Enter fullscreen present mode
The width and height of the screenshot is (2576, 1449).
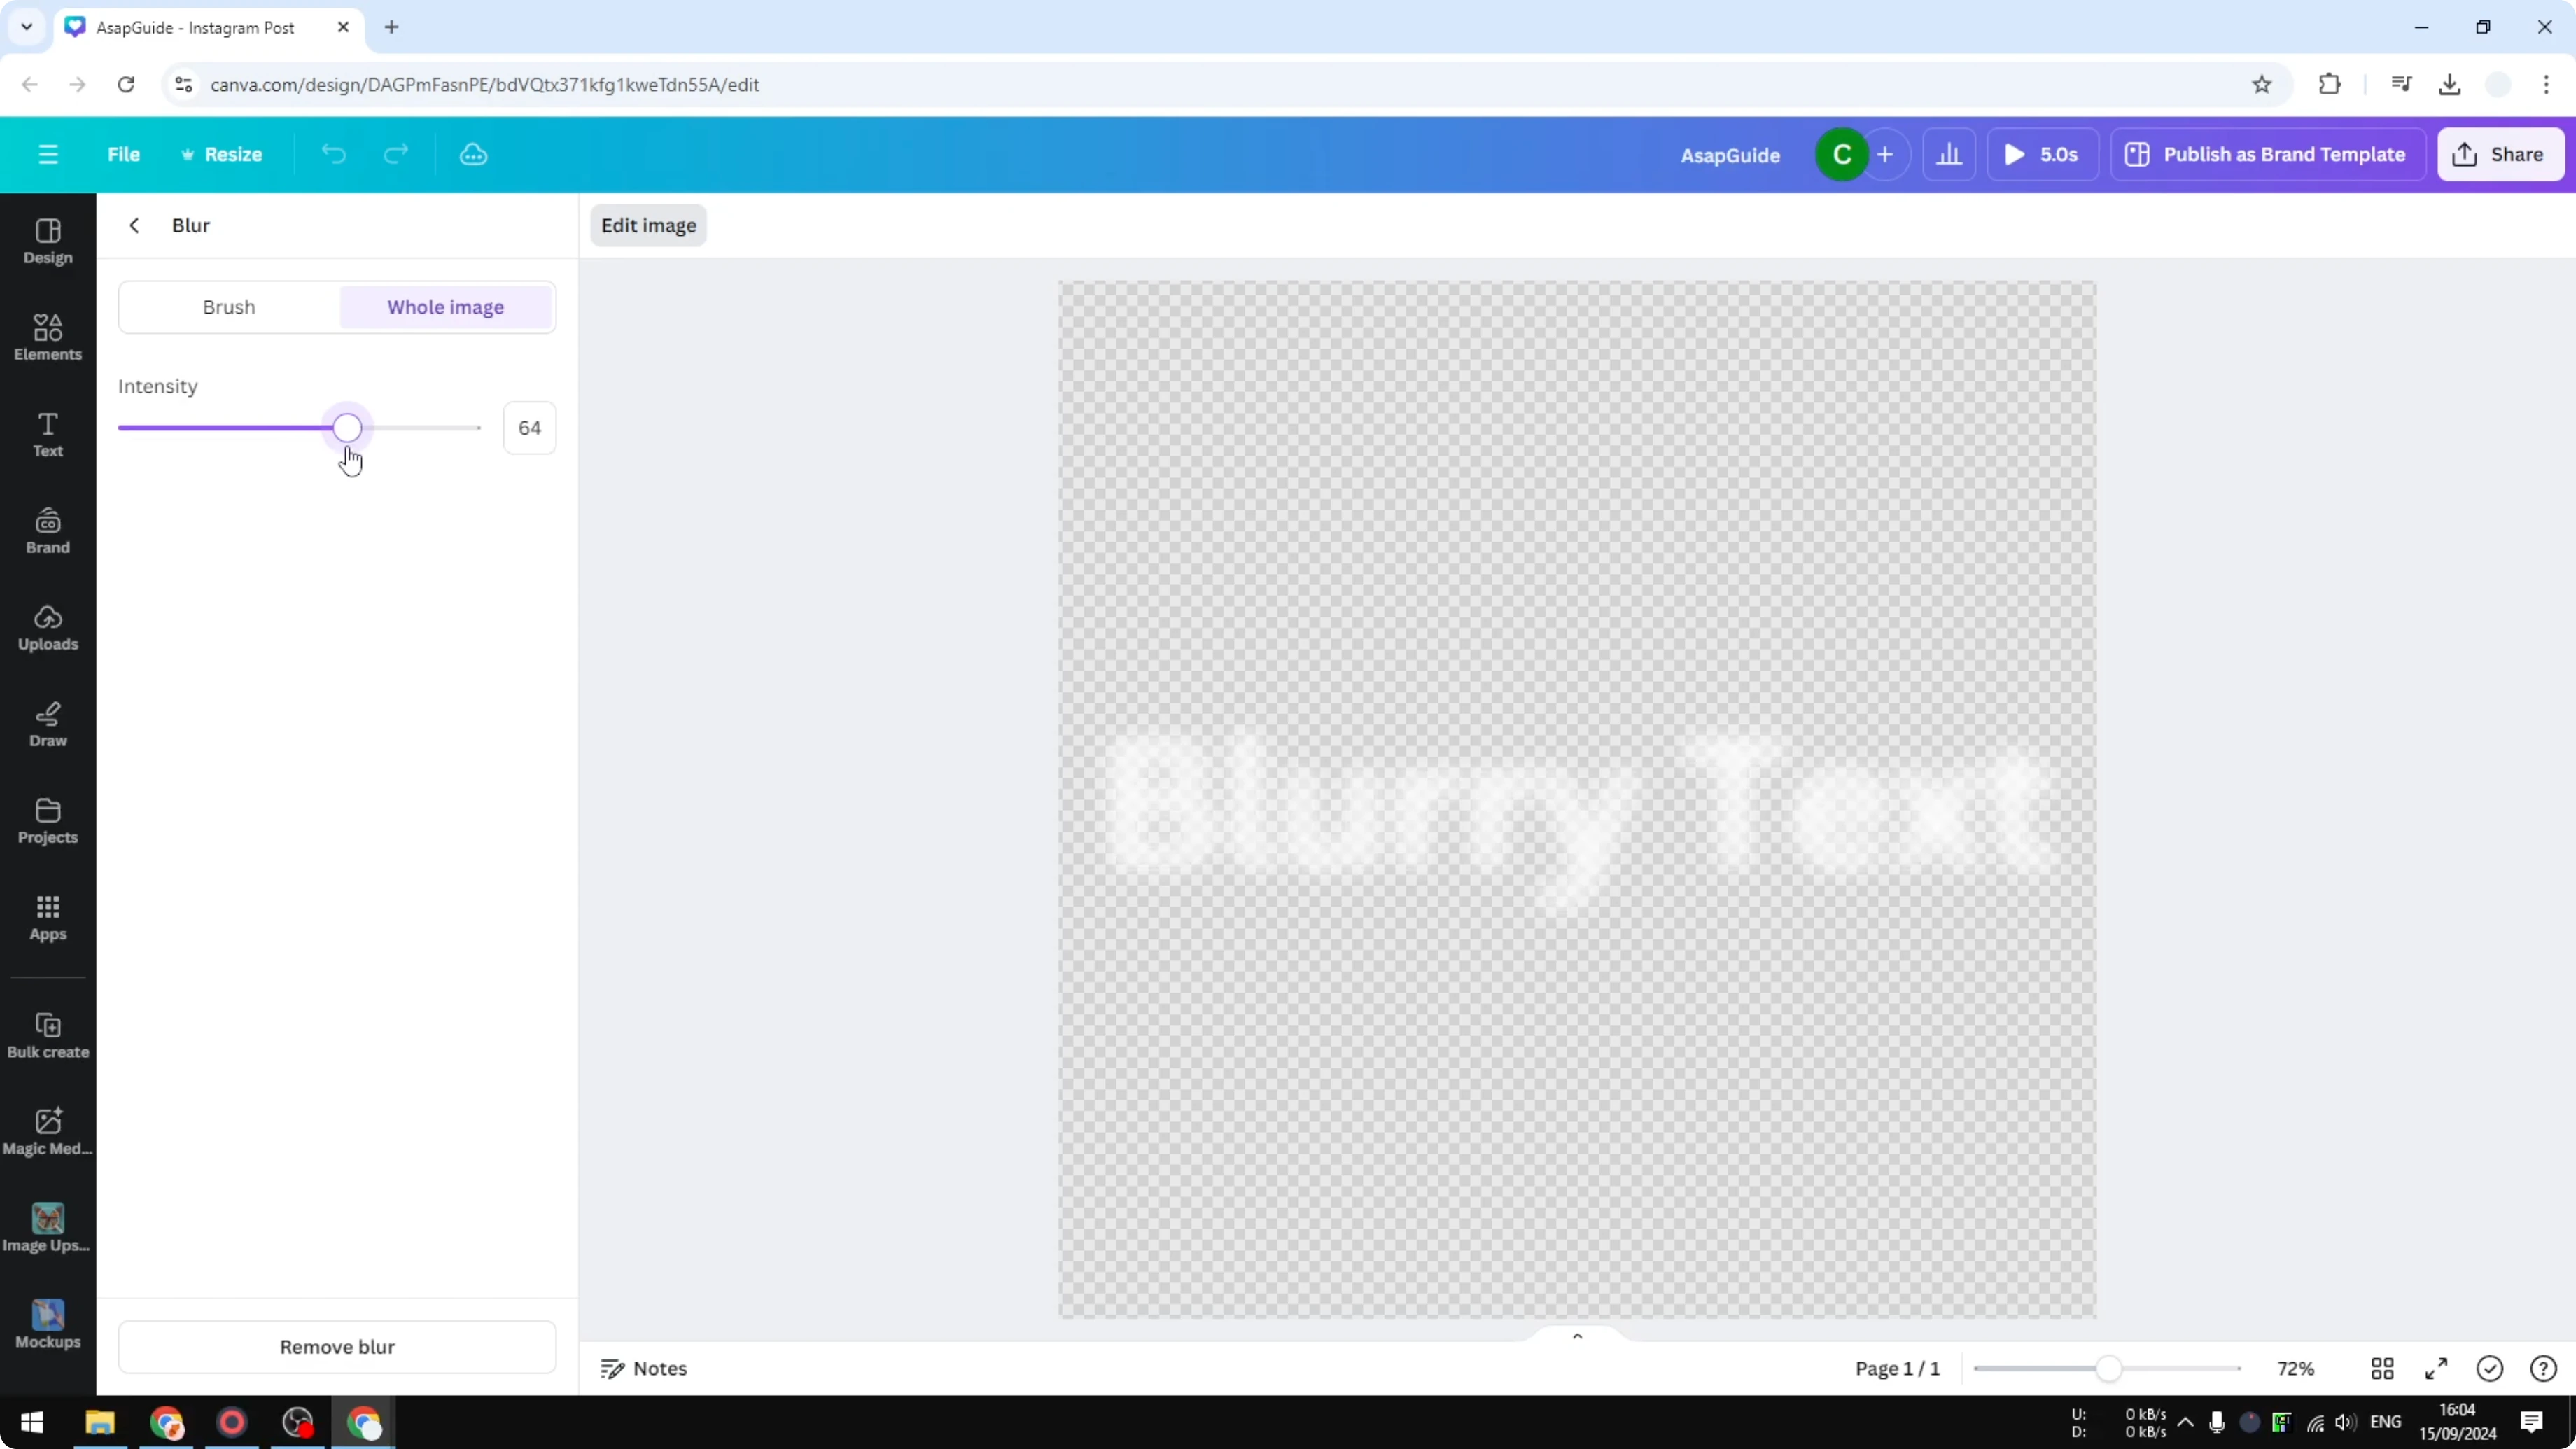click(x=2436, y=1368)
